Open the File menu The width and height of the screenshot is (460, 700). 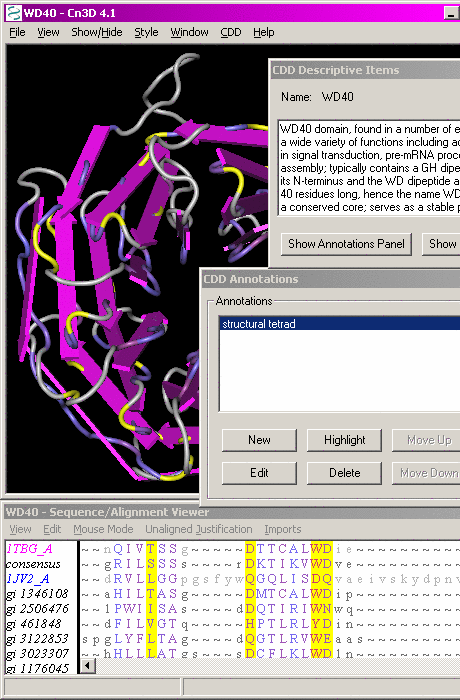click(x=17, y=32)
